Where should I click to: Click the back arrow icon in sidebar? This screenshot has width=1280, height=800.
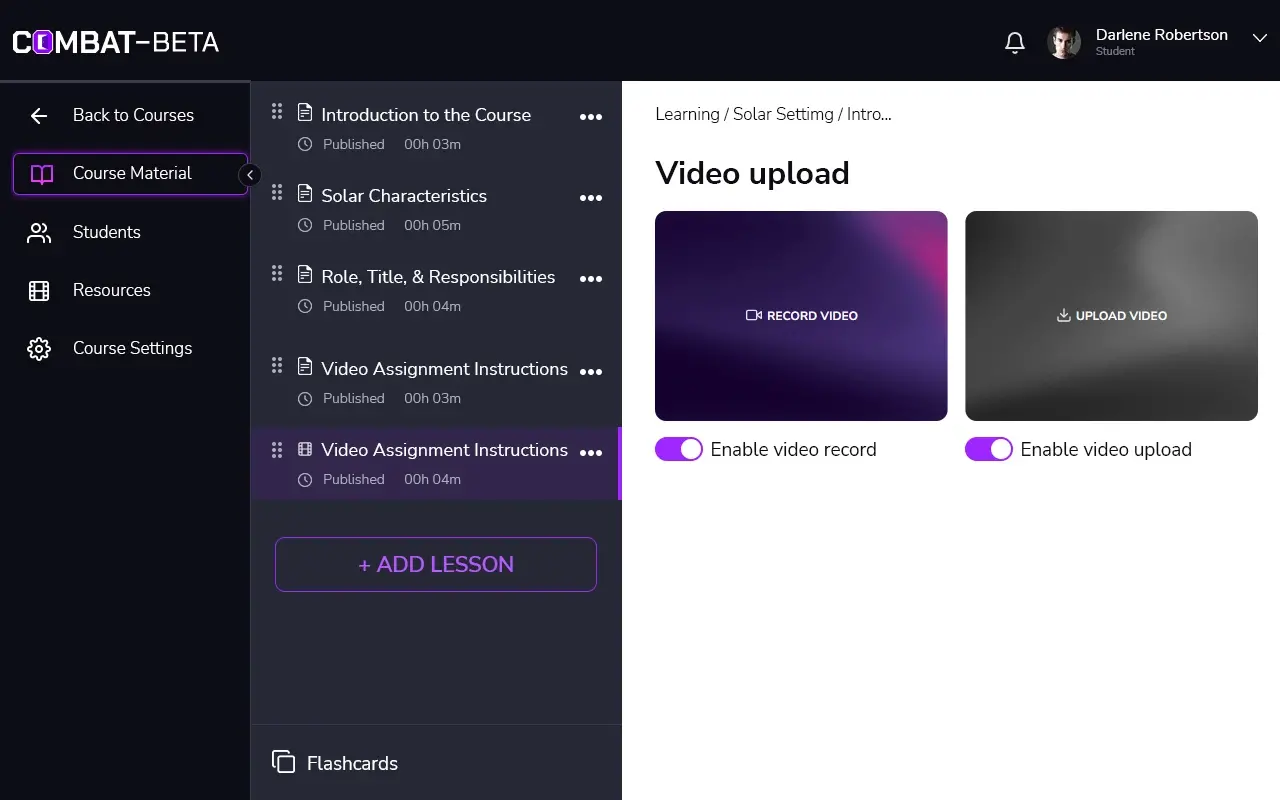coord(39,116)
